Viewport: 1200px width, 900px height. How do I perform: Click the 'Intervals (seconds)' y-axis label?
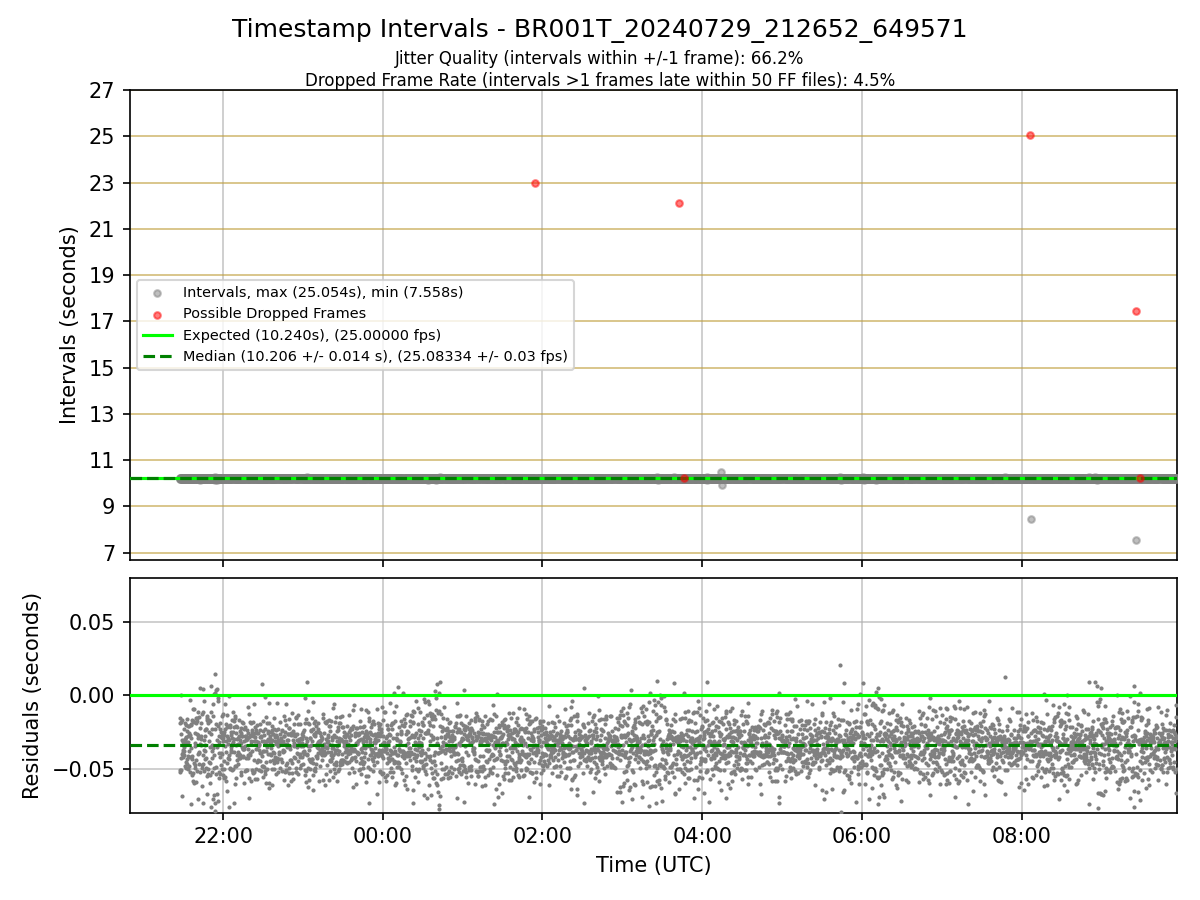(68, 325)
